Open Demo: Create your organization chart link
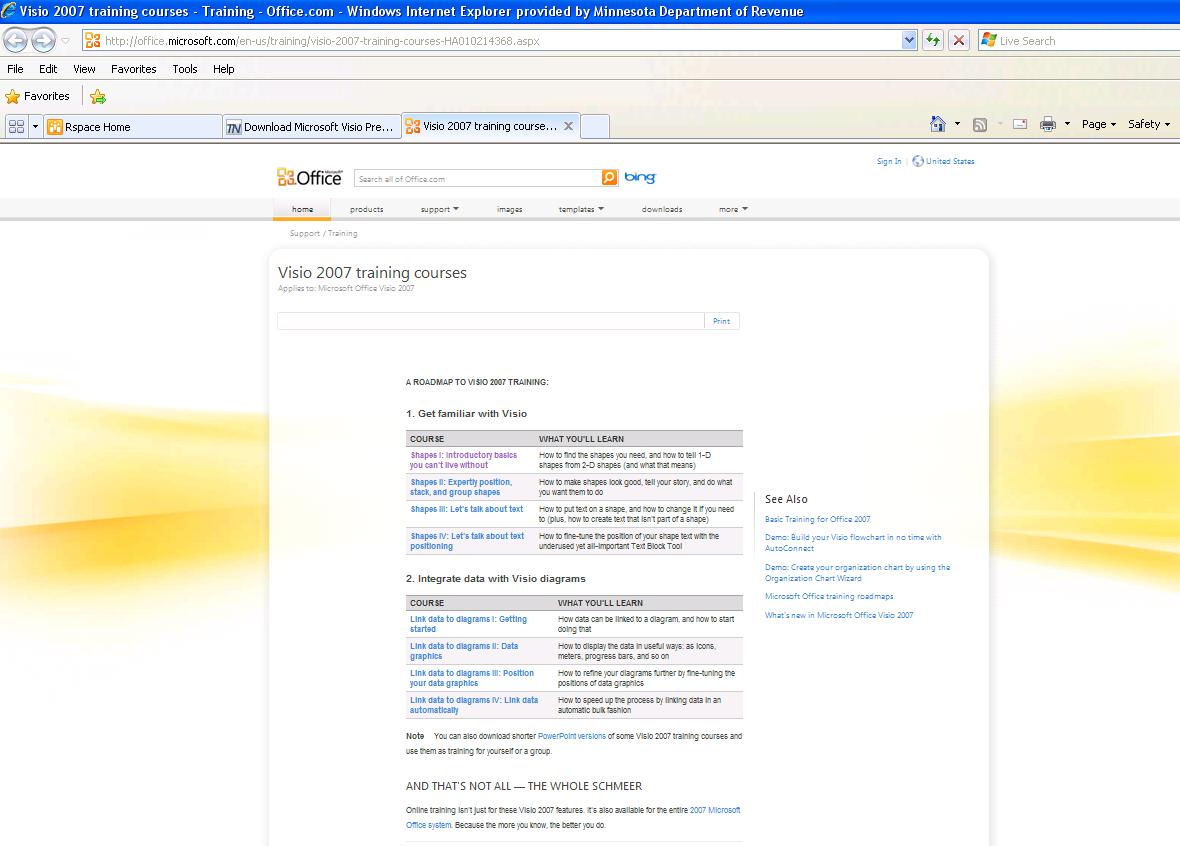This screenshot has width=1180, height=846. [x=857, y=573]
